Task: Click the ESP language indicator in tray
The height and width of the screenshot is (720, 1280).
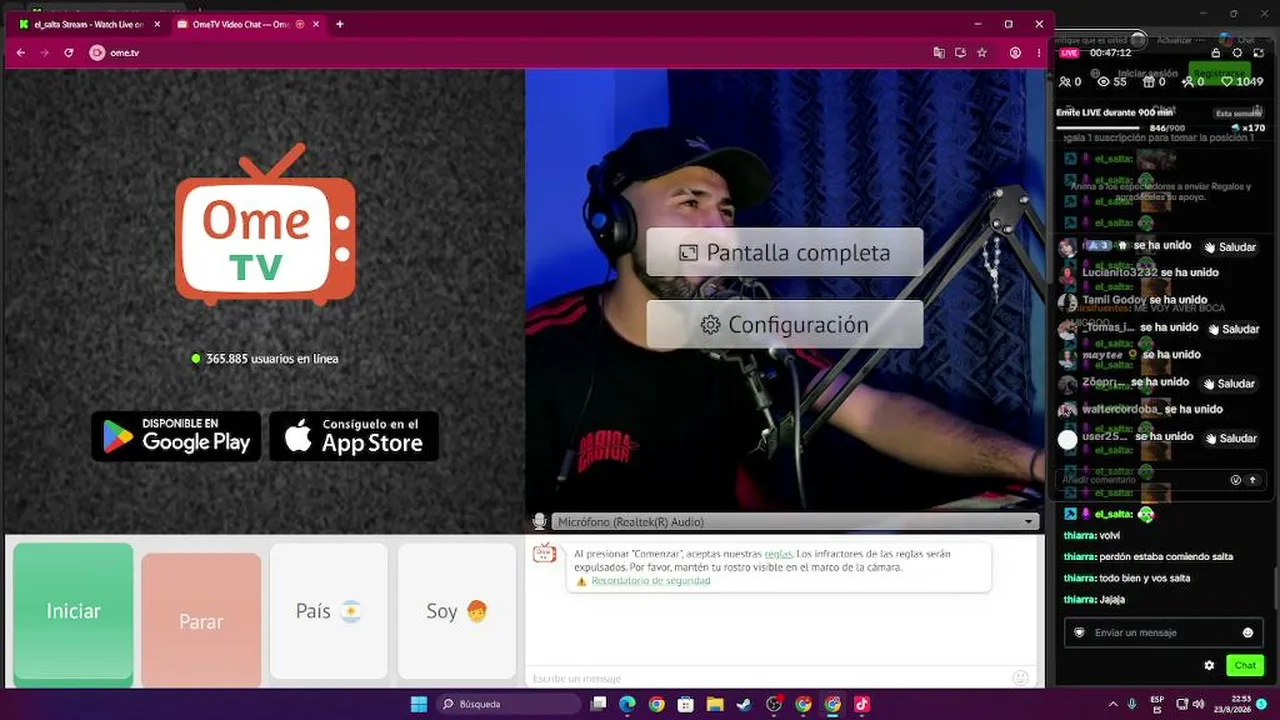Action: point(1157,704)
